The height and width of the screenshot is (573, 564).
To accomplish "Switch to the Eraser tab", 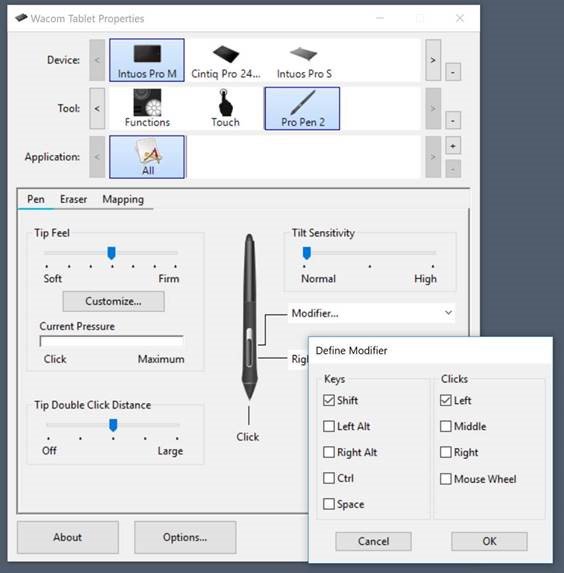I will tap(73, 199).
